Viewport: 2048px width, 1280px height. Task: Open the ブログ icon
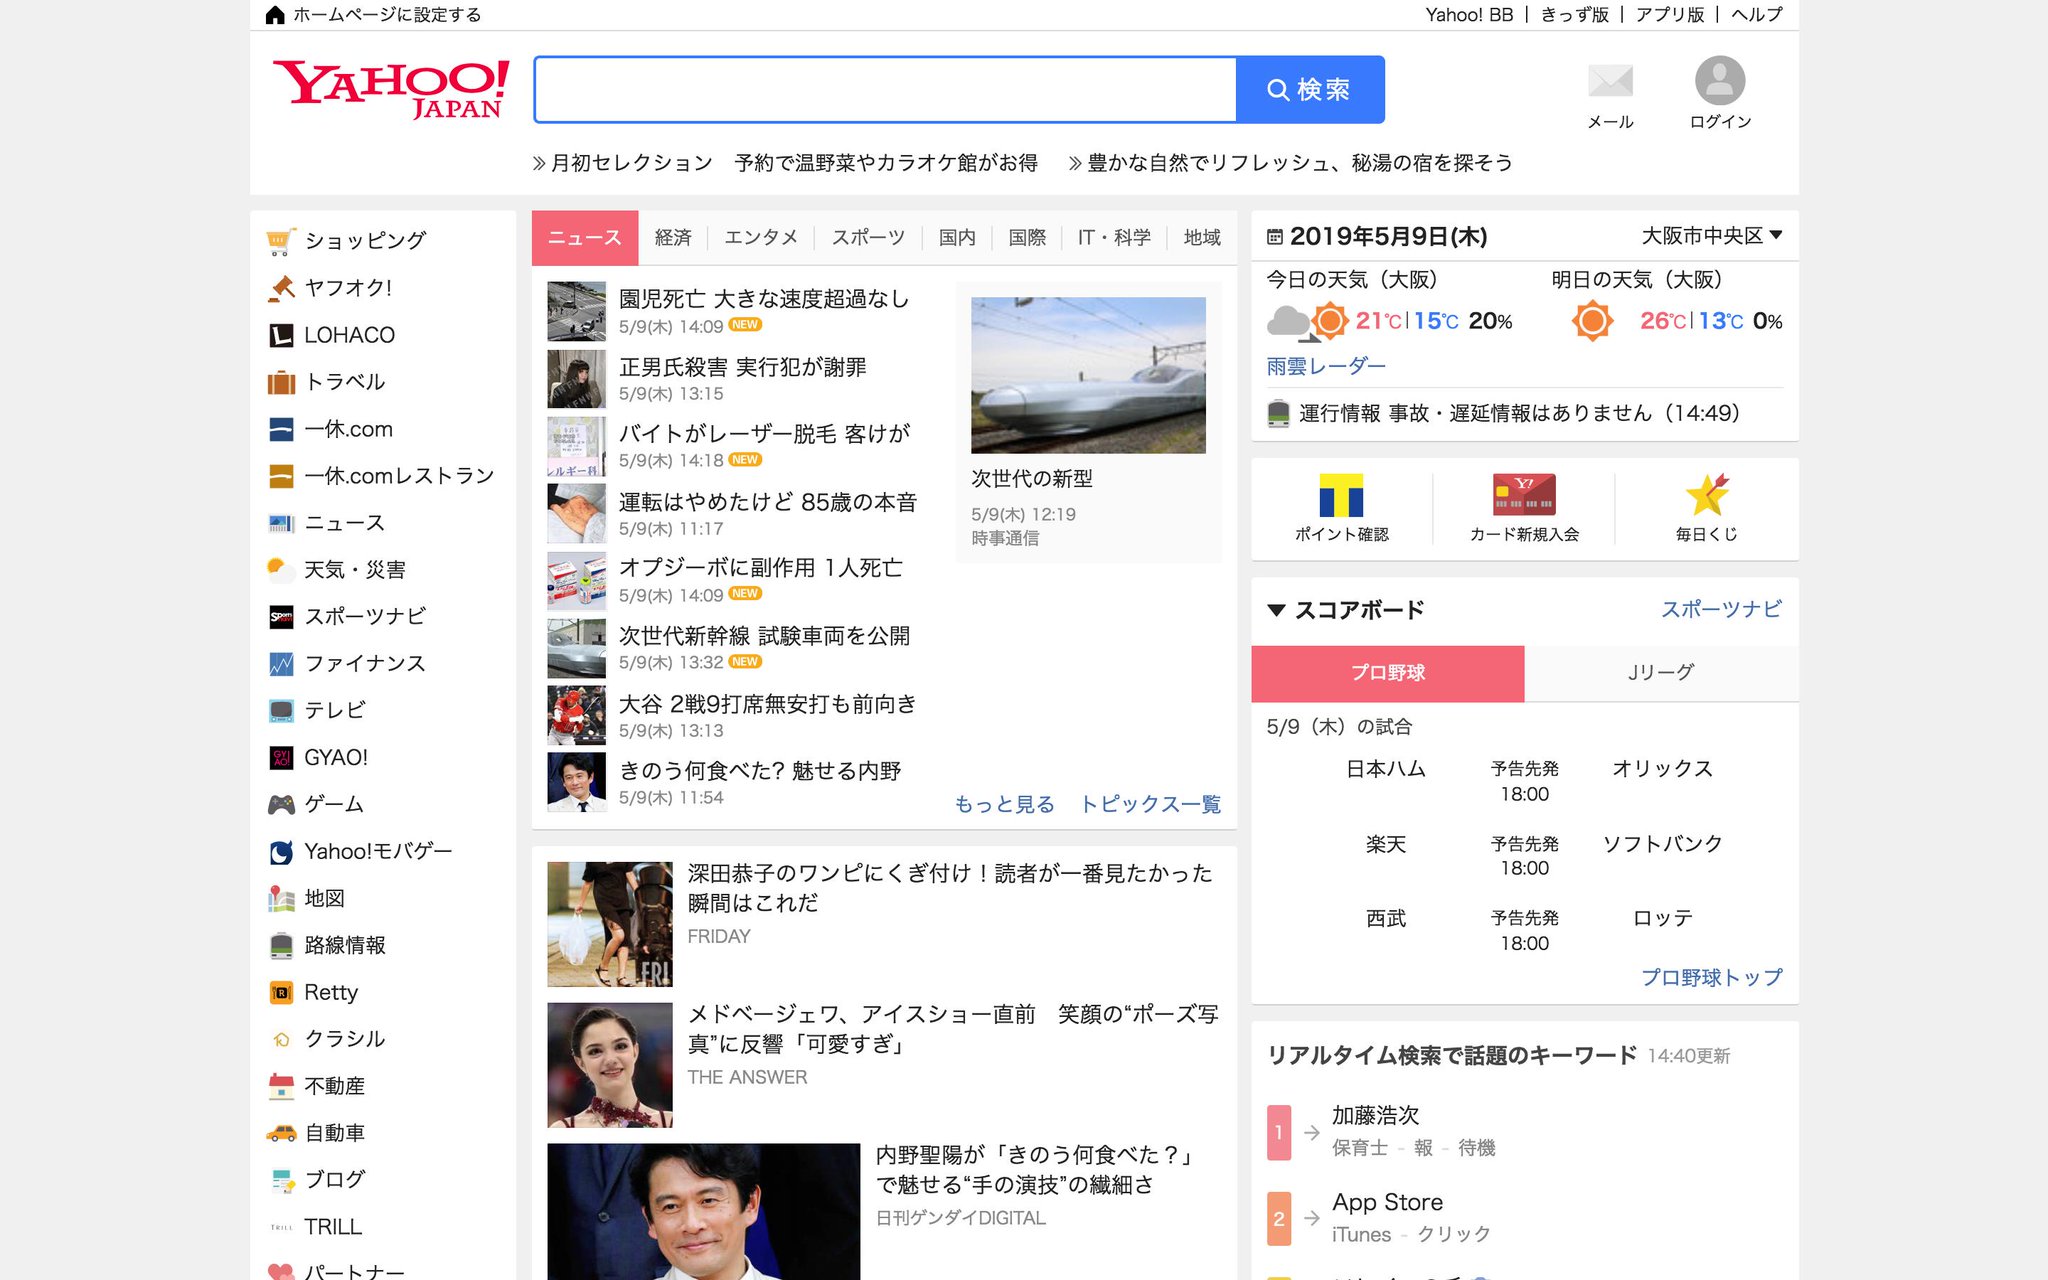[x=282, y=1180]
